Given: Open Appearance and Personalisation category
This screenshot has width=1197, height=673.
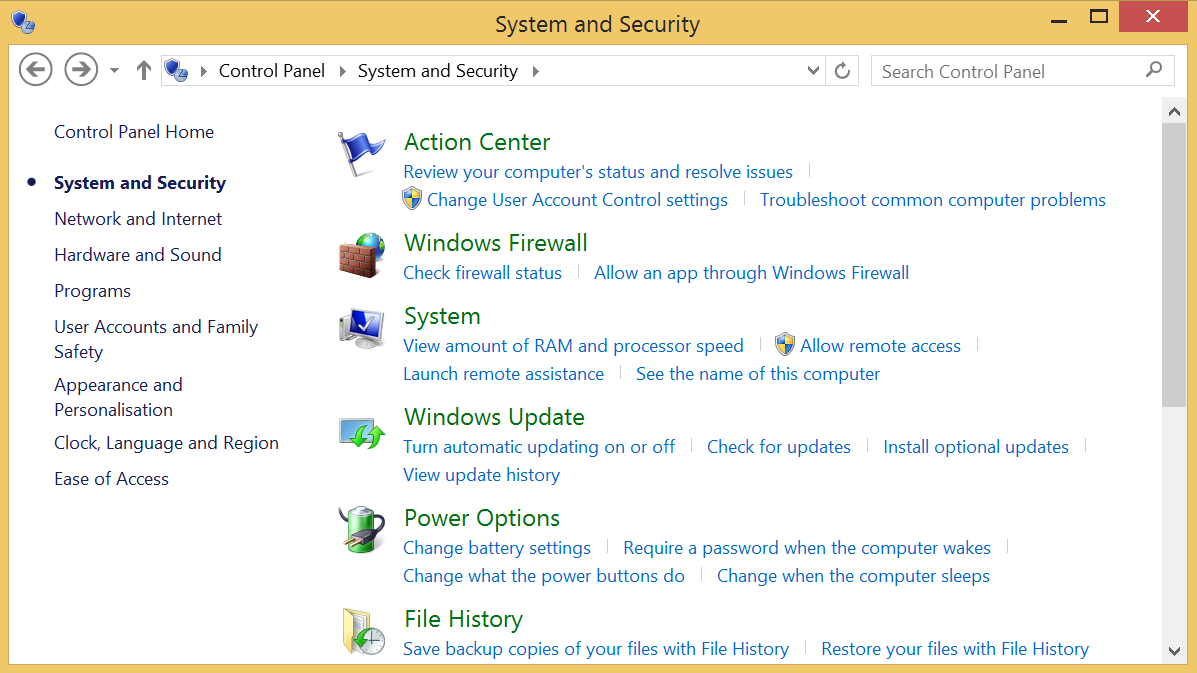Looking at the screenshot, I should (x=118, y=397).
